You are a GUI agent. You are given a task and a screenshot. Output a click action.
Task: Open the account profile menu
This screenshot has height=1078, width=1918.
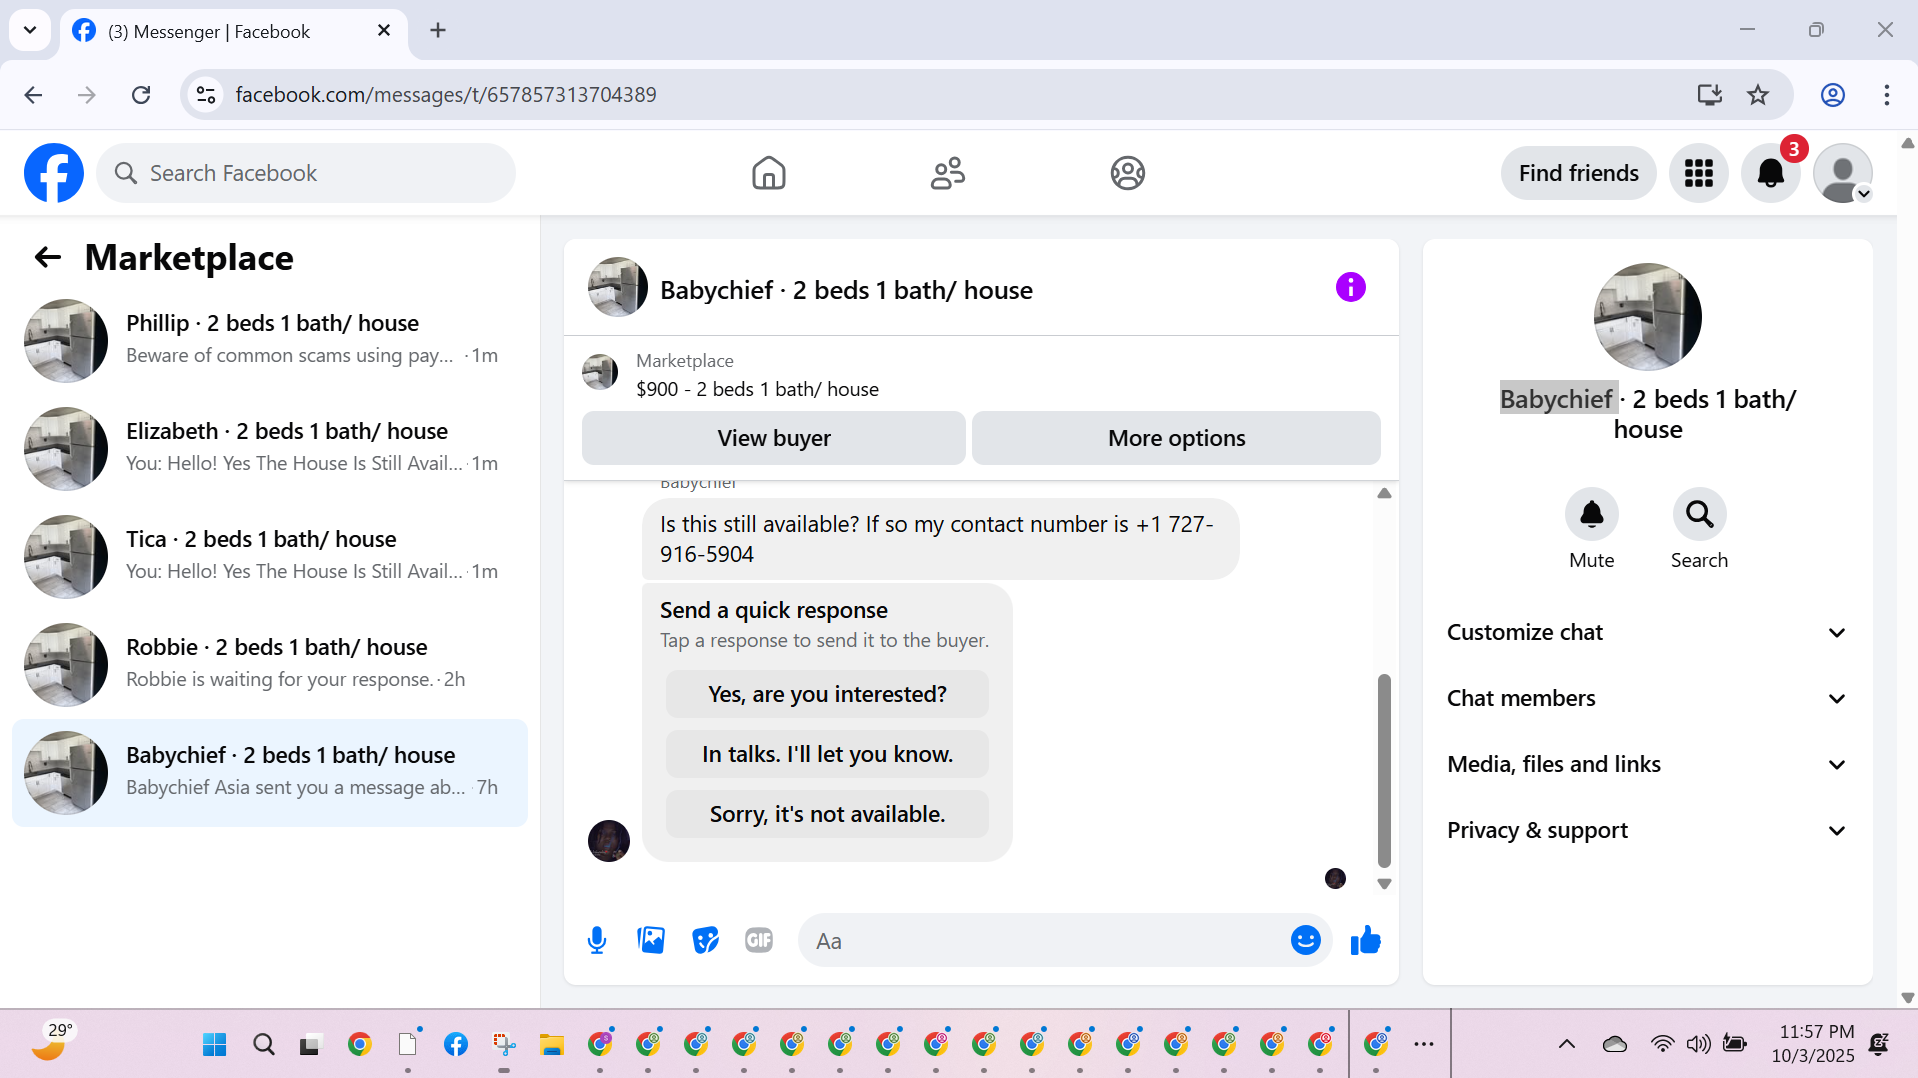(x=1843, y=173)
